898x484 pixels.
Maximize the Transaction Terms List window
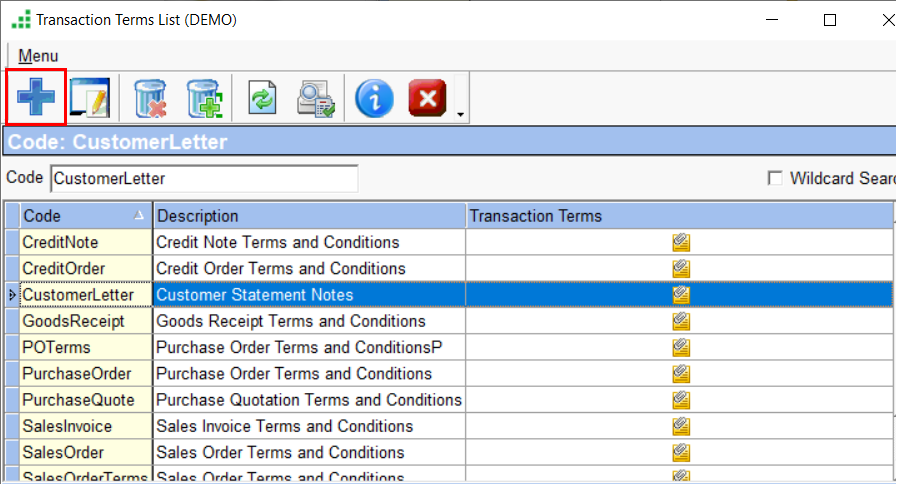click(x=830, y=20)
